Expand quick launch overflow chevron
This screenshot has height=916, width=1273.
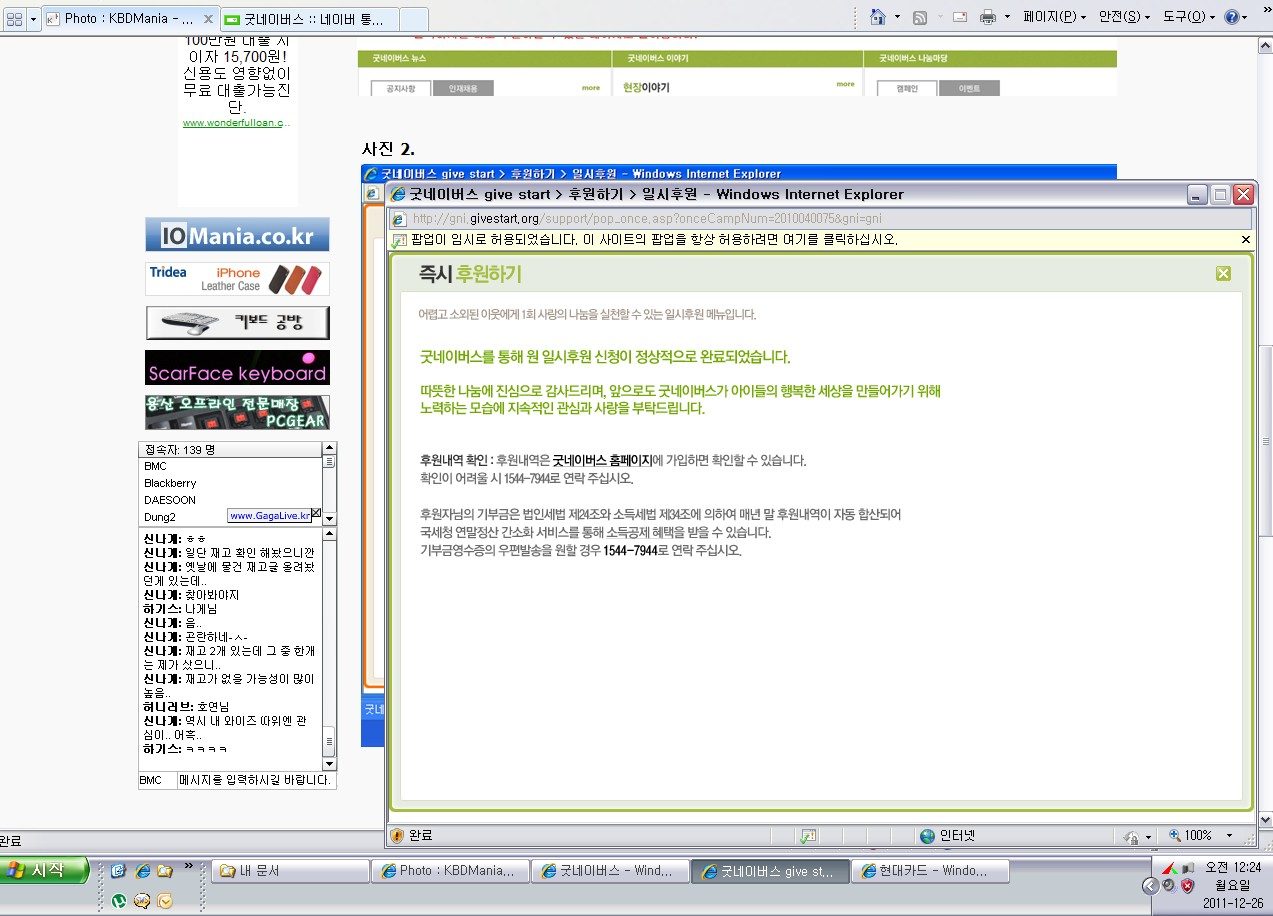pyautogui.click(x=189, y=866)
